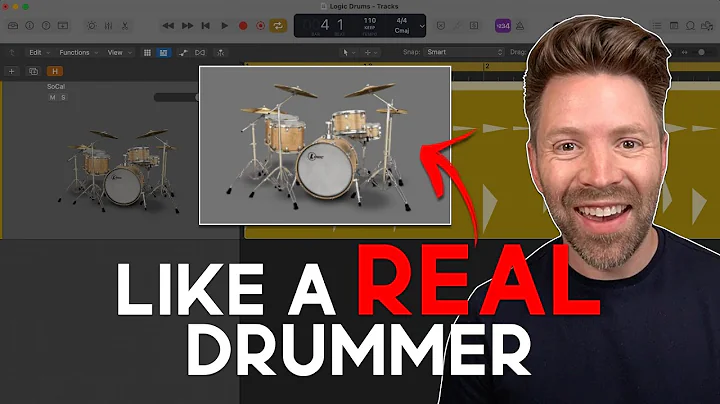This screenshot has width=720, height=404.
Task: Click the Rewind transport button
Action: (x=168, y=26)
